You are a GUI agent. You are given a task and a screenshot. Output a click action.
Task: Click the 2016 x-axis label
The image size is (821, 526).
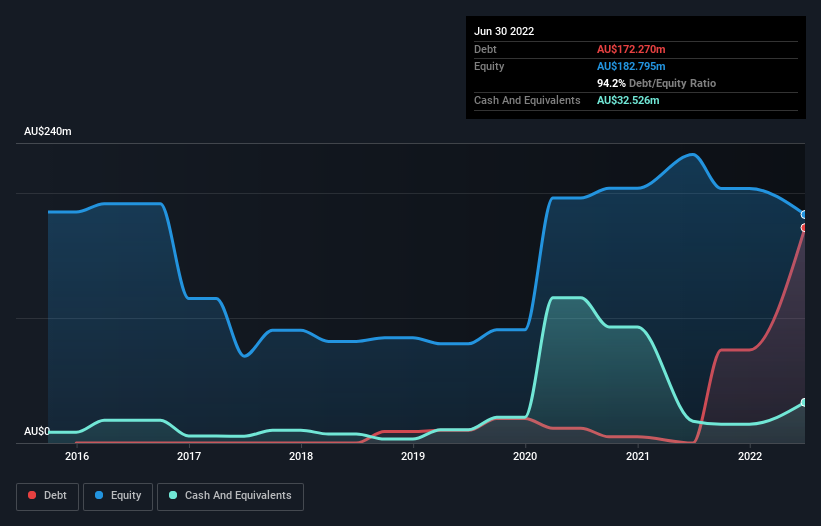[x=77, y=456]
